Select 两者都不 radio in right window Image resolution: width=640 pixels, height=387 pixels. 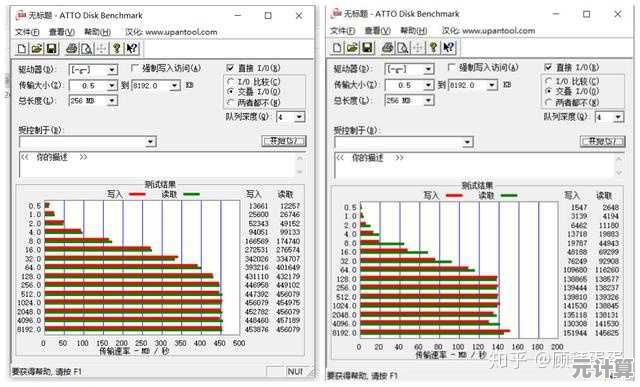click(x=549, y=102)
